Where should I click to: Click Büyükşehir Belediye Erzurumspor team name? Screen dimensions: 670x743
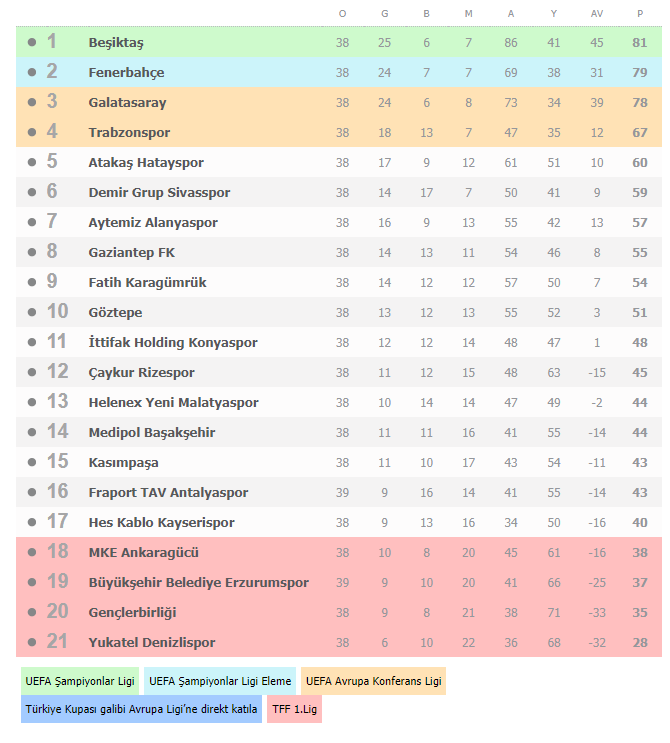pos(199,582)
